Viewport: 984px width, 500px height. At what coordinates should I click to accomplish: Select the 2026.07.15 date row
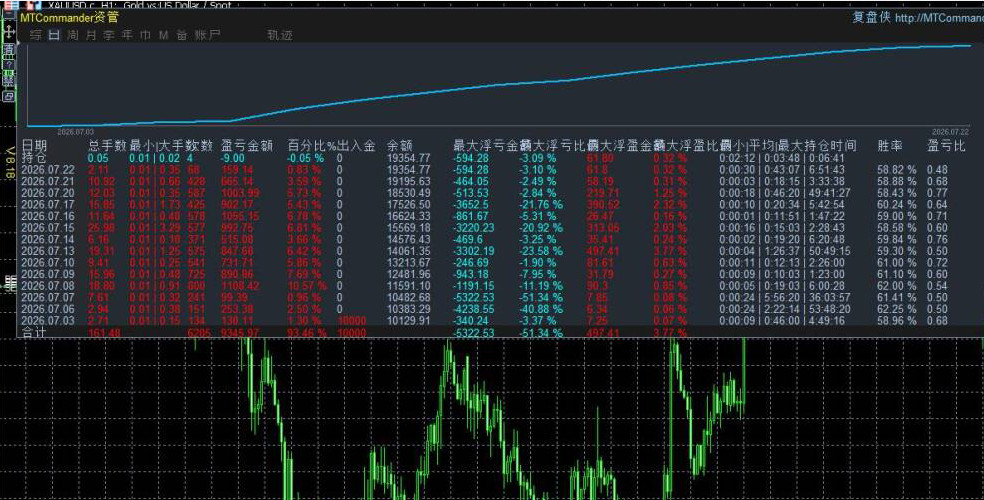(x=48, y=228)
